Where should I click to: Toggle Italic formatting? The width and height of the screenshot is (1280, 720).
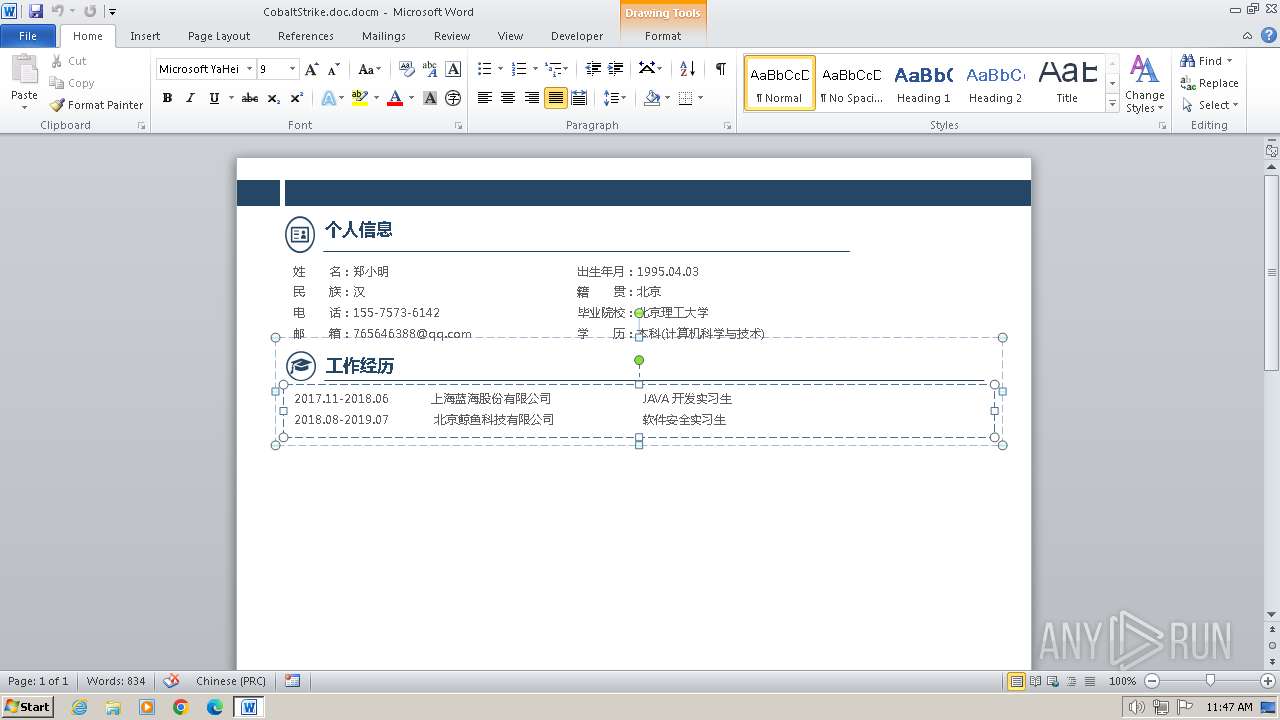(190, 98)
